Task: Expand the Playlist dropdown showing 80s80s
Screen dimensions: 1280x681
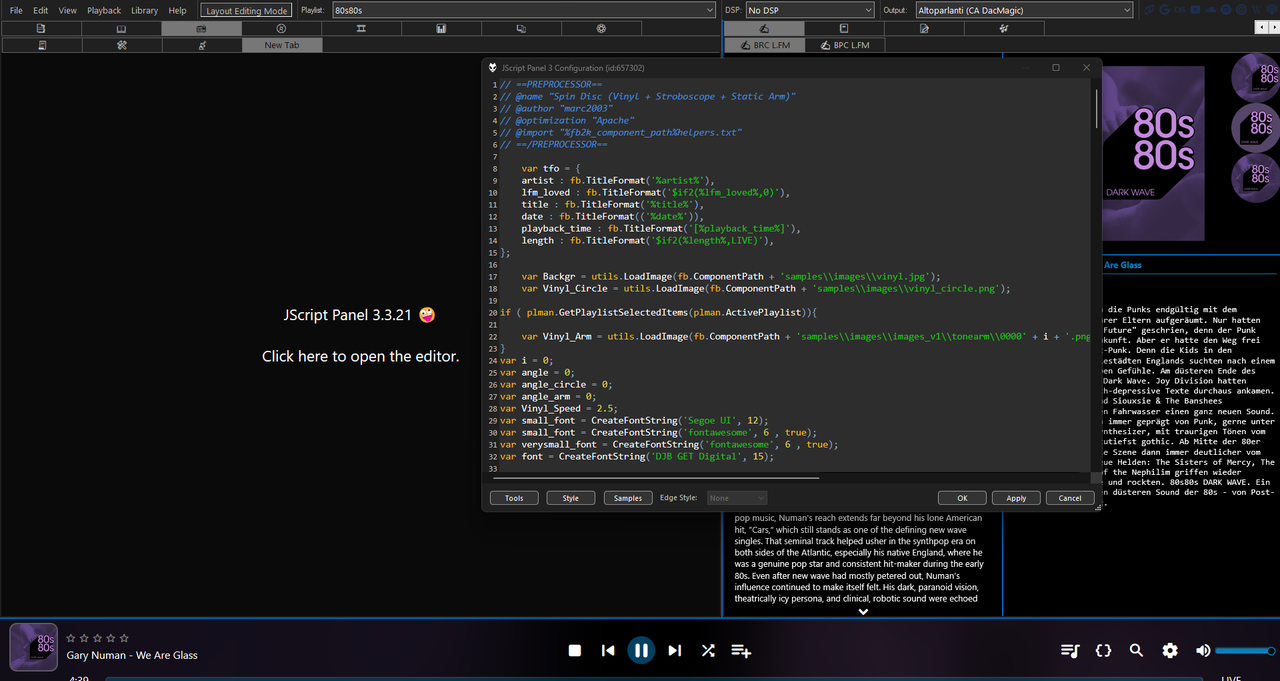Action: pos(523,10)
